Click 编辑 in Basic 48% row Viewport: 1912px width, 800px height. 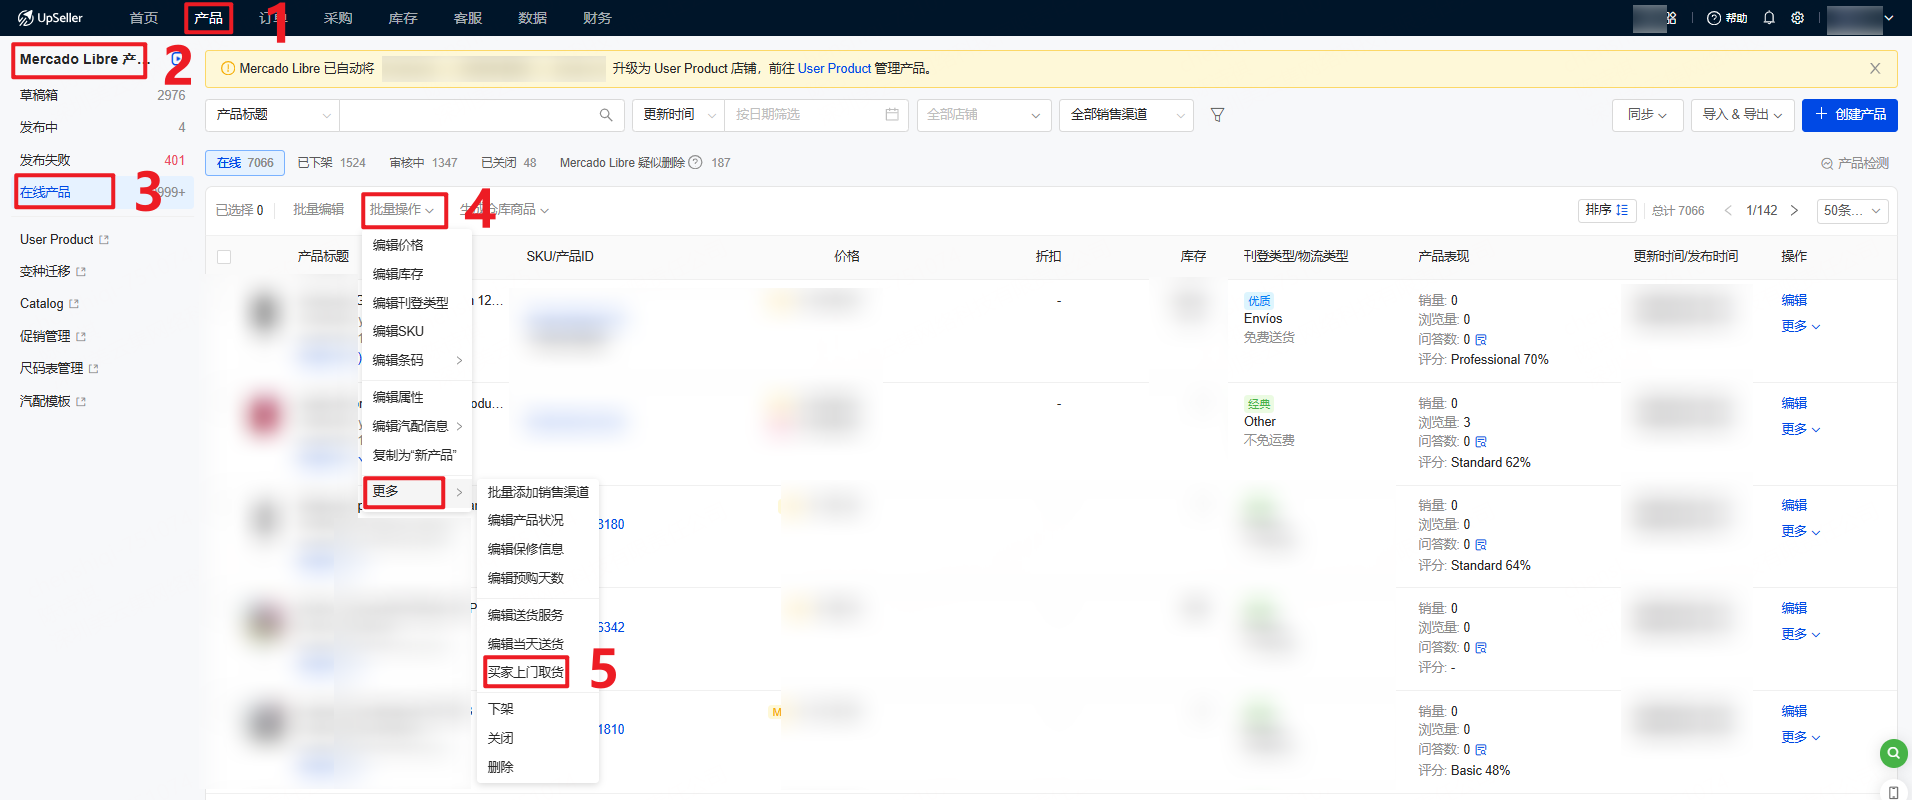click(1794, 711)
